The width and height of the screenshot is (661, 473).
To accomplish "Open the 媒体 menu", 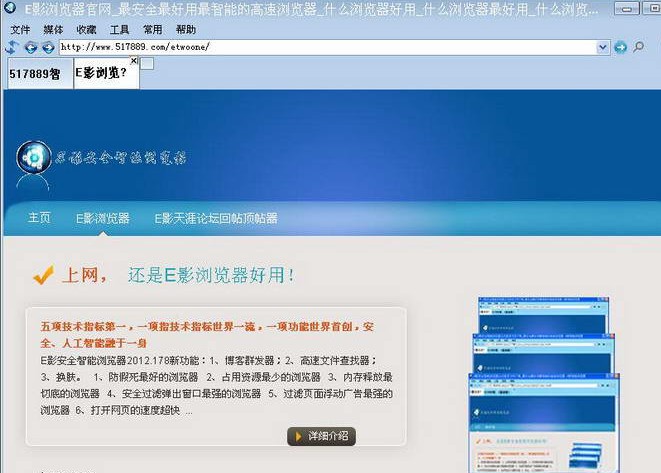I will click(53, 30).
